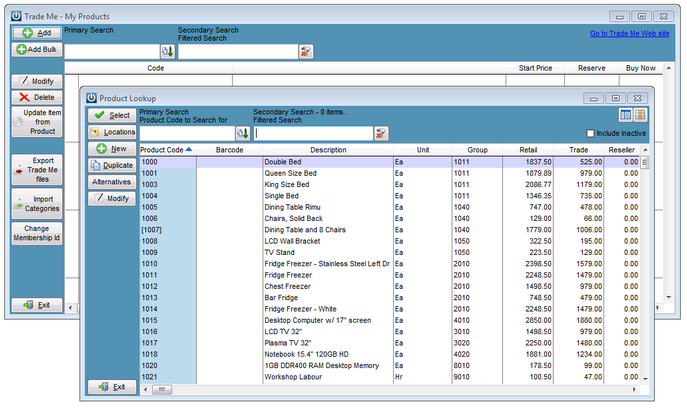The width and height of the screenshot is (687, 408).
Task: Select the Plasma TV 32" row
Action: click(x=390, y=343)
